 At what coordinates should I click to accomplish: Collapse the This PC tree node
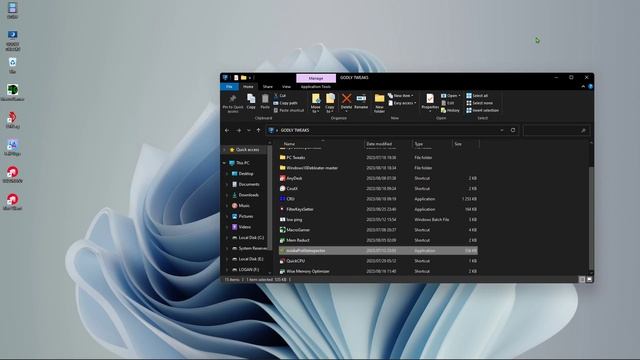point(224,163)
